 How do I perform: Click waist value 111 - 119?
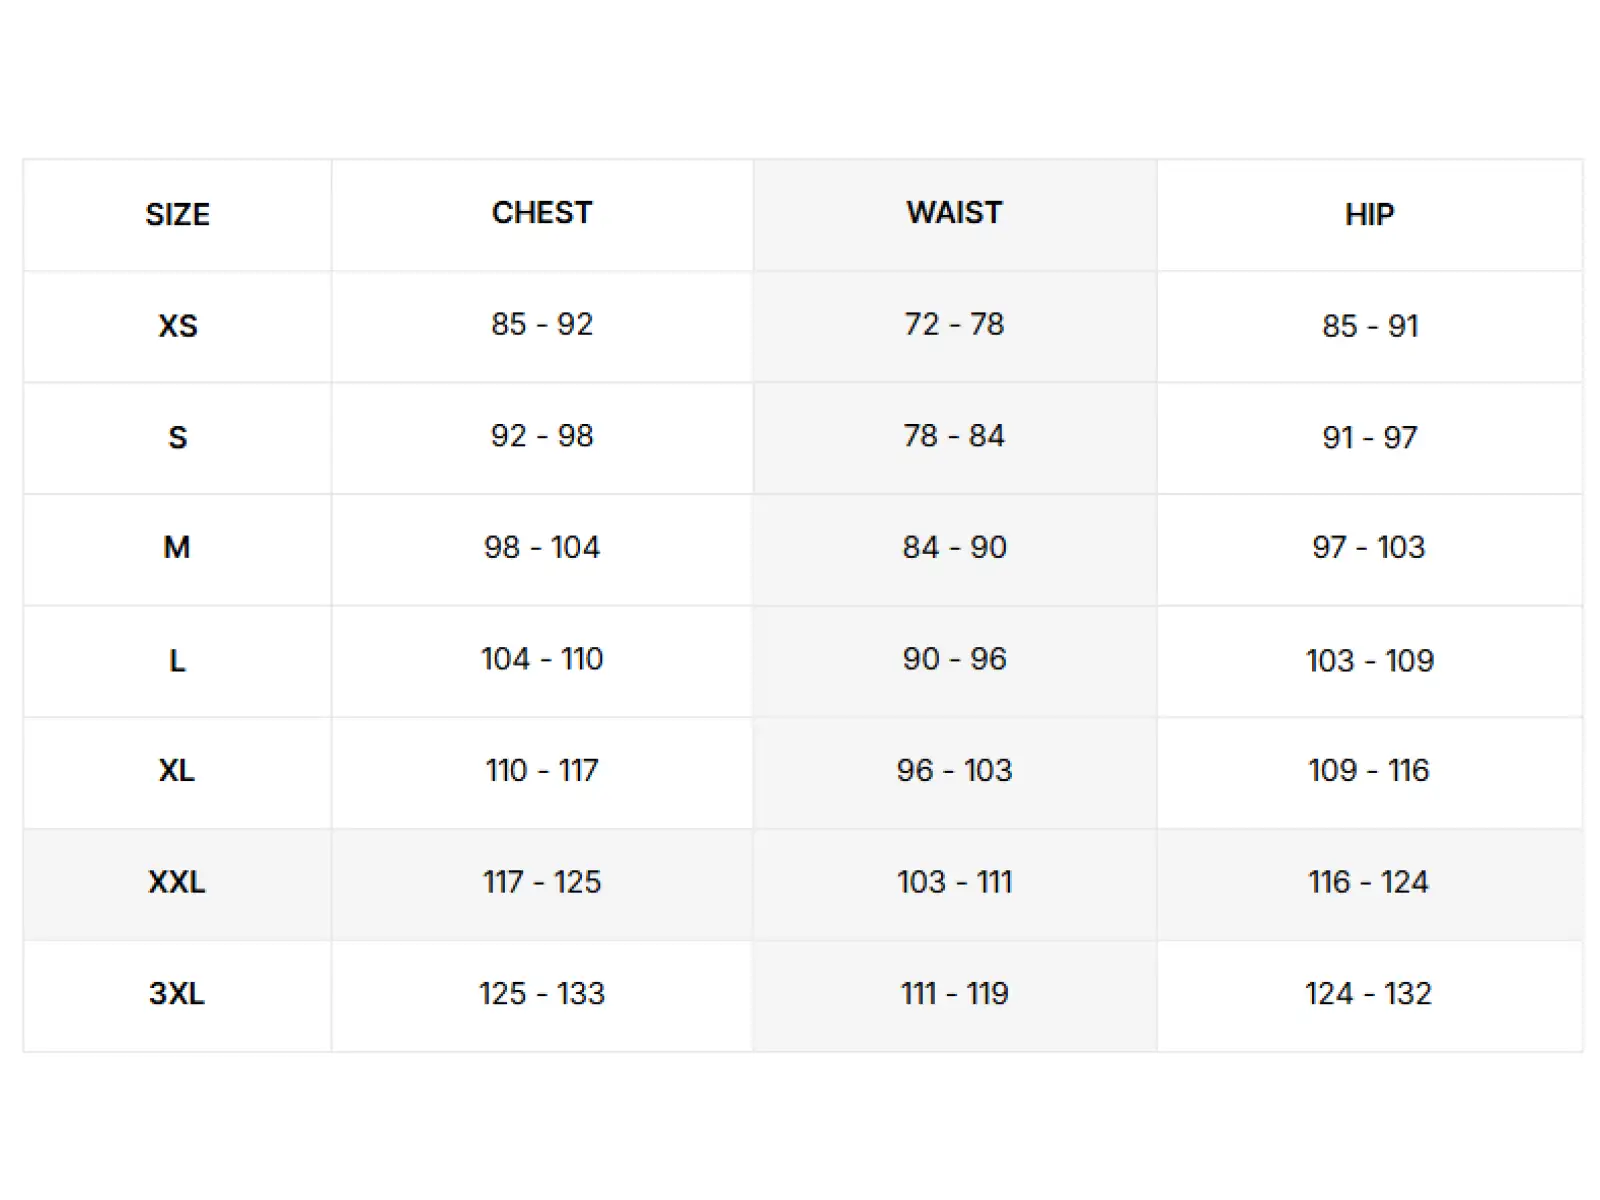(x=954, y=994)
